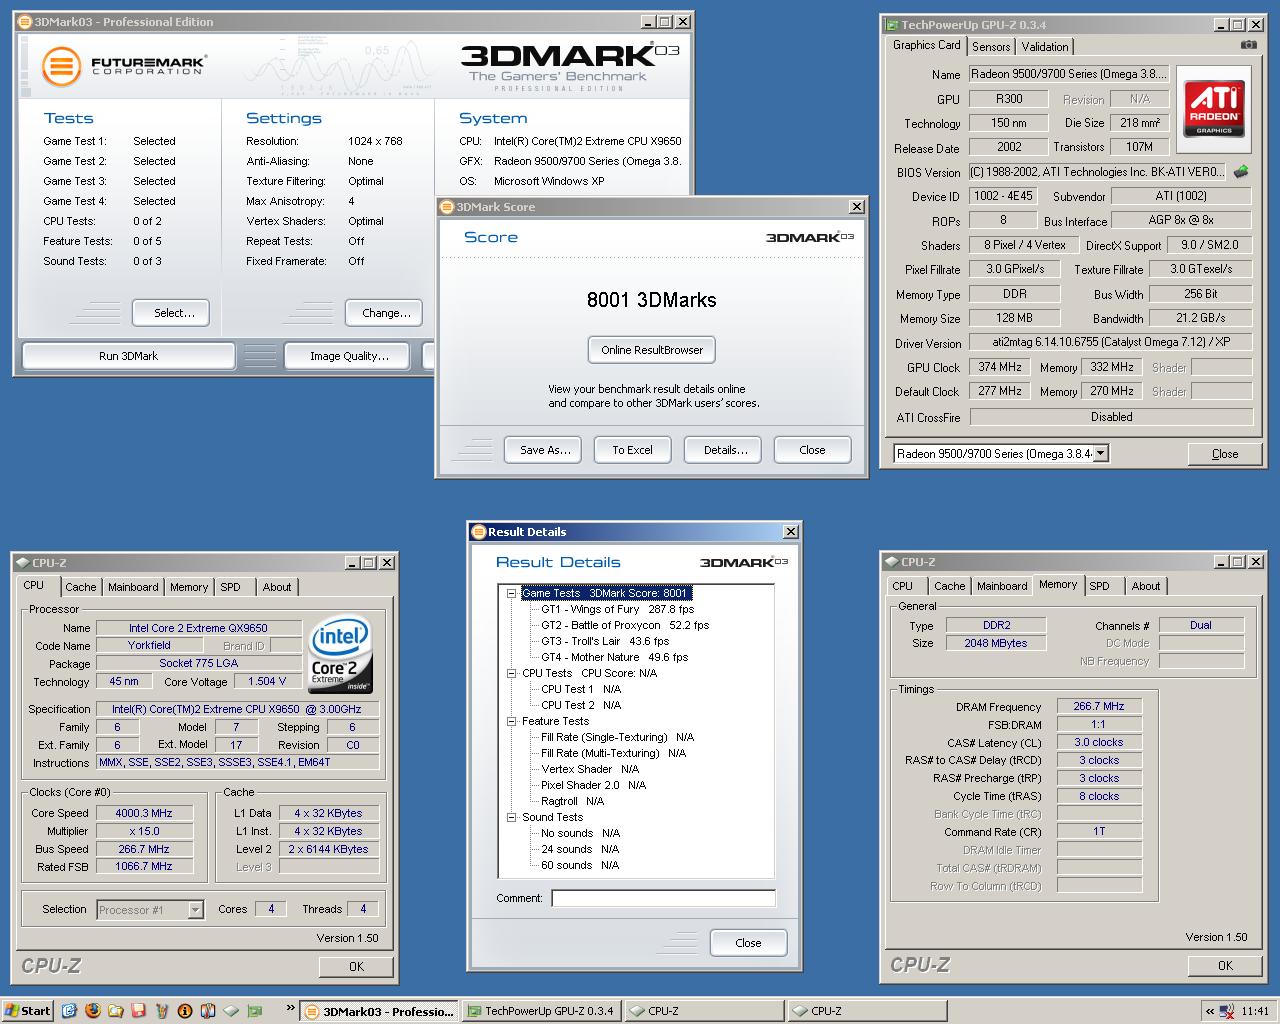Open the About tab in right CPU-Z window

coord(1146,586)
